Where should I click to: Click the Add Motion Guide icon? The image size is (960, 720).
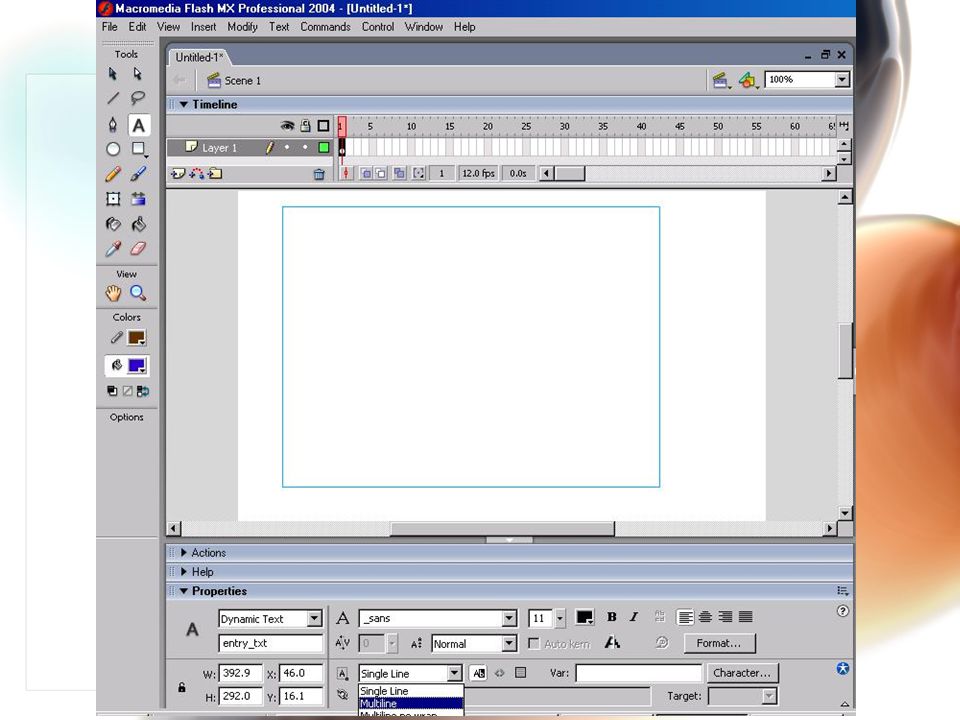tap(197, 174)
